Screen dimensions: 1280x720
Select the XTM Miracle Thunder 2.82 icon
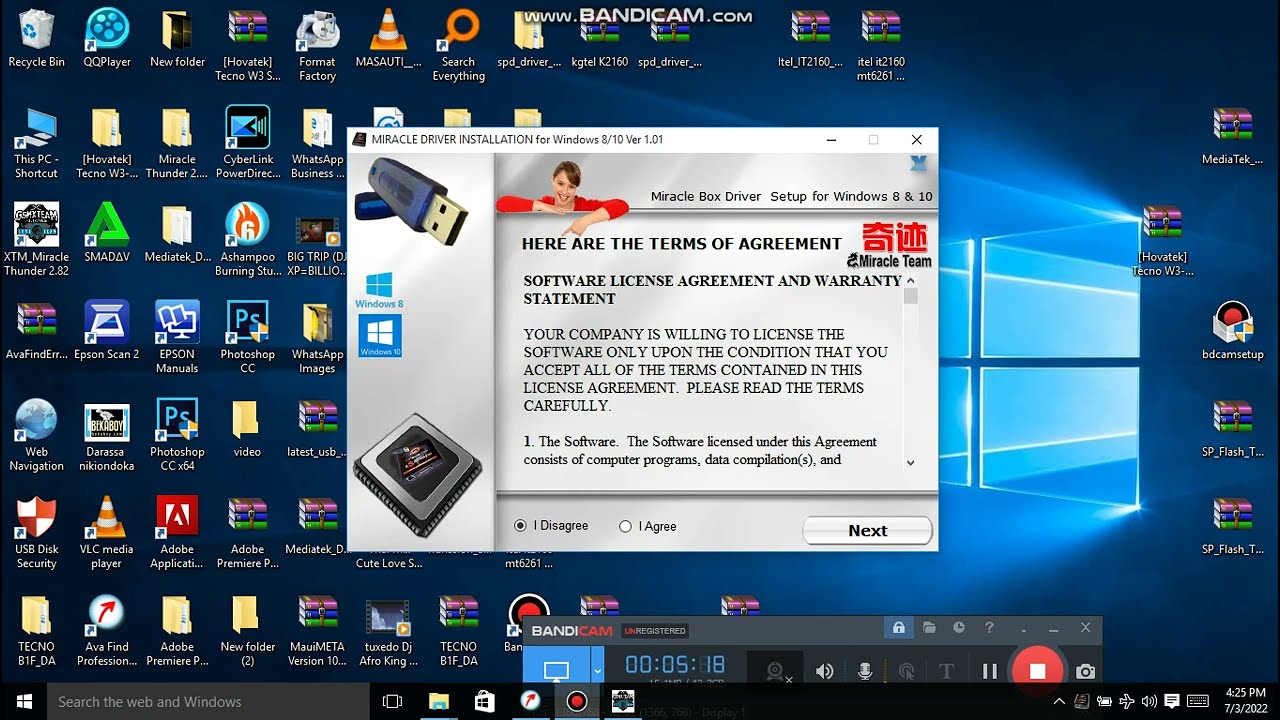click(37, 240)
